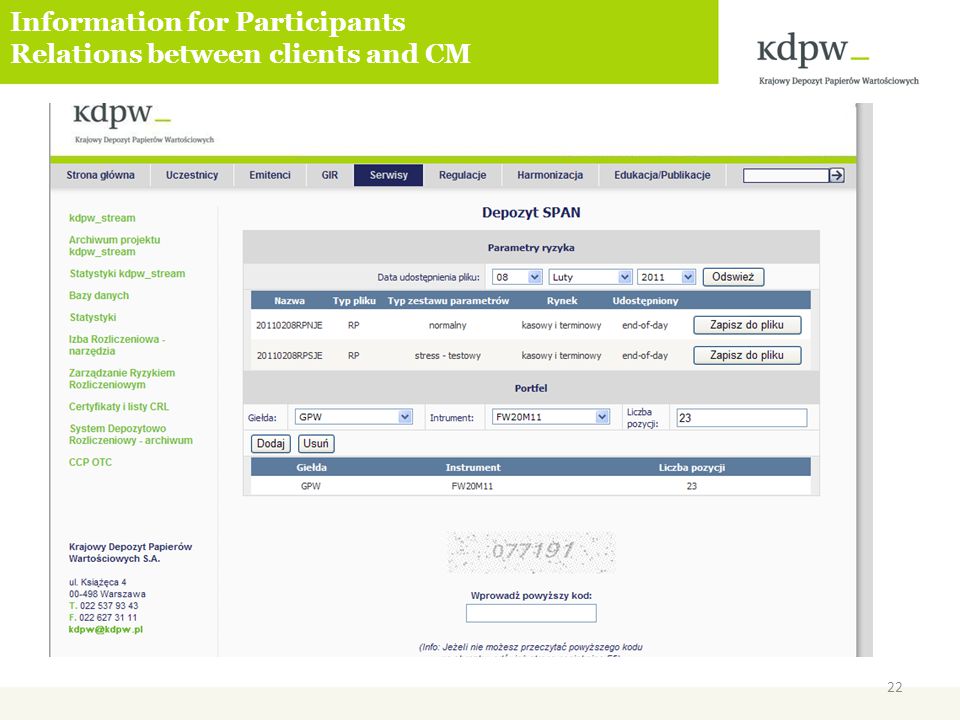Image resolution: width=960 pixels, height=720 pixels.
Task: Click the Dodaj button
Action: (271, 443)
